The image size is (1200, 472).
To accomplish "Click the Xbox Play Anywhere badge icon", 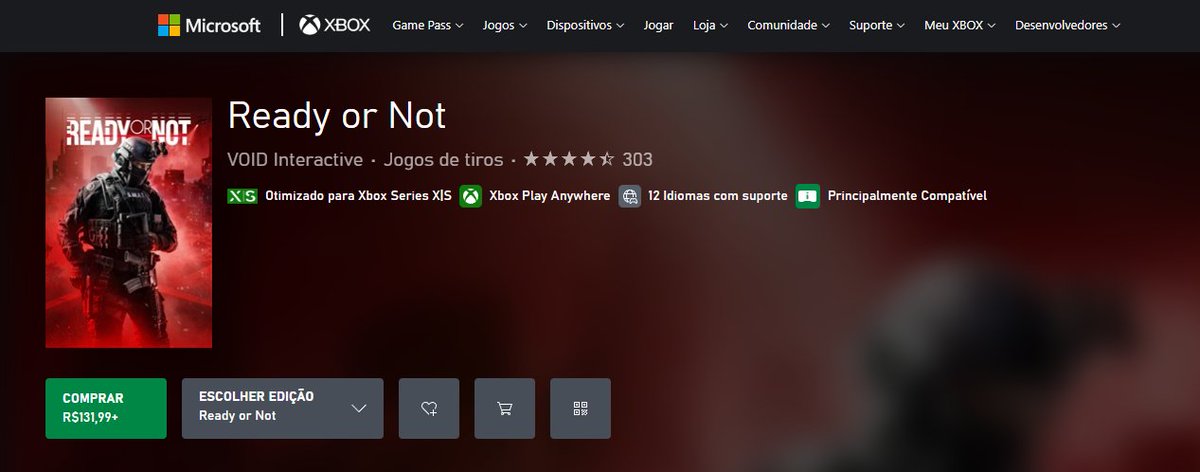I will (x=471, y=196).
